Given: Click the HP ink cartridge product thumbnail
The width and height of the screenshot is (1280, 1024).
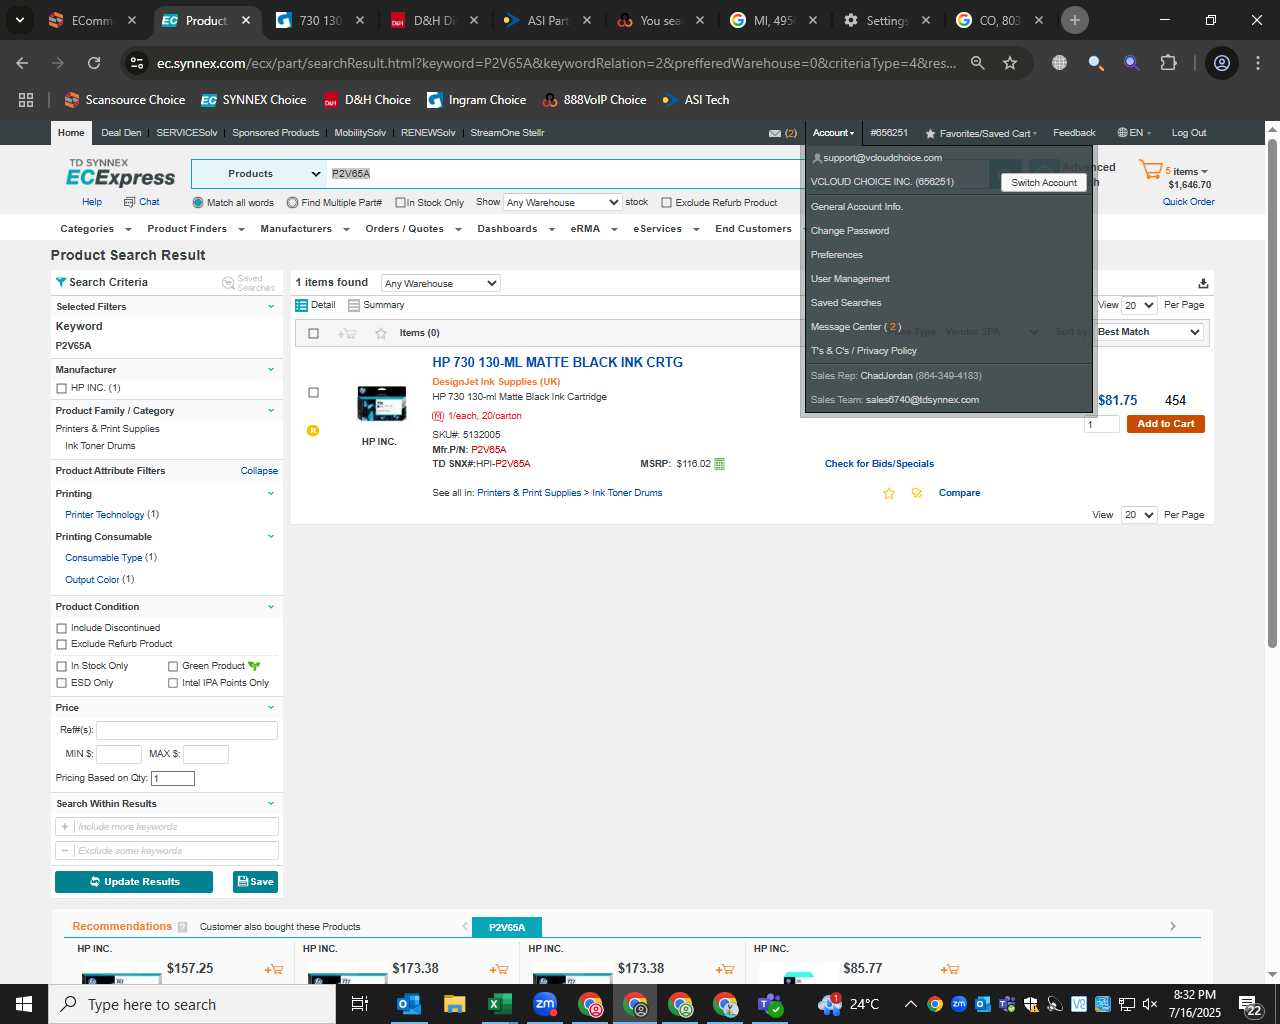Looking at the screenshot, I should click(381, 403).
